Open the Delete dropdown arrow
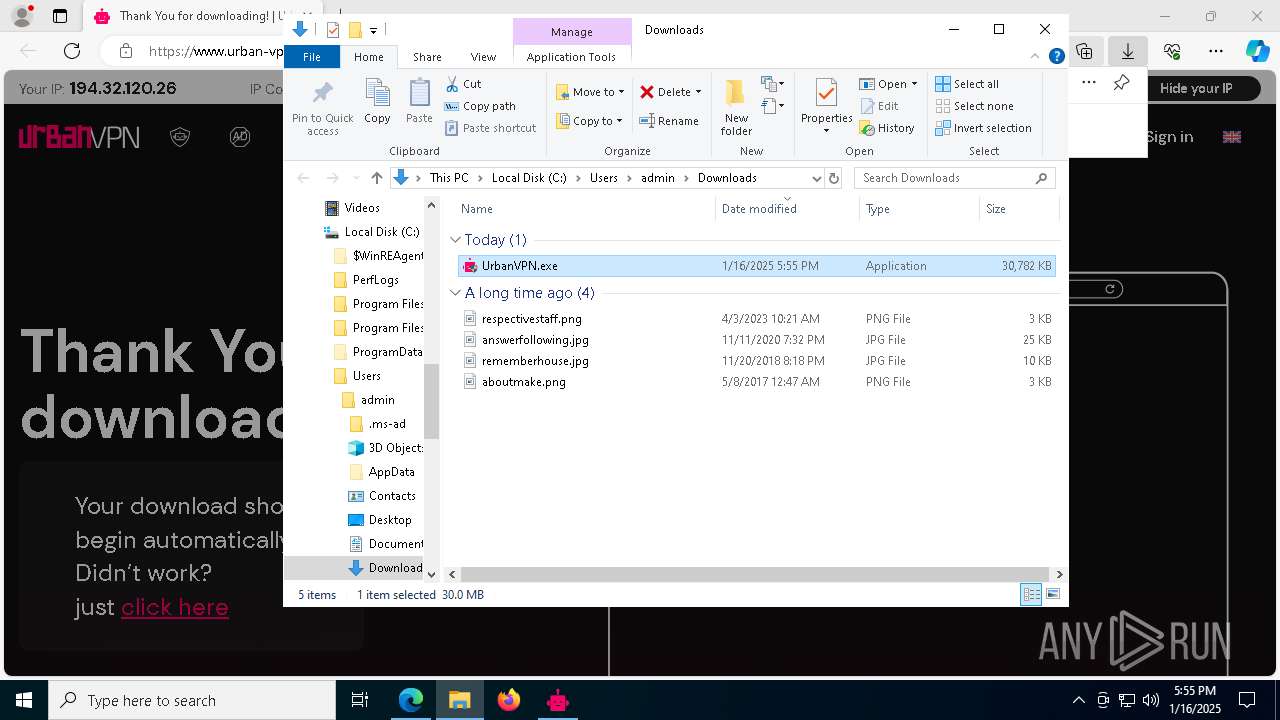The width and height of the screenshot is (1280, 720). pos(698,92)
